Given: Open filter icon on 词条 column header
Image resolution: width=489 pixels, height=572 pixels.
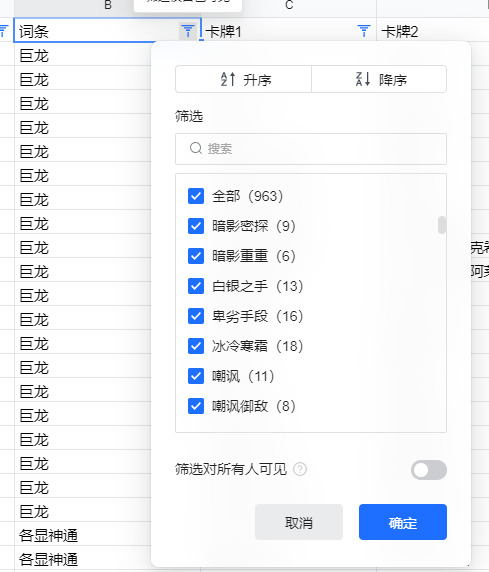Looking at the screenshot, I should pyautogui.click(x=188, y=31).
